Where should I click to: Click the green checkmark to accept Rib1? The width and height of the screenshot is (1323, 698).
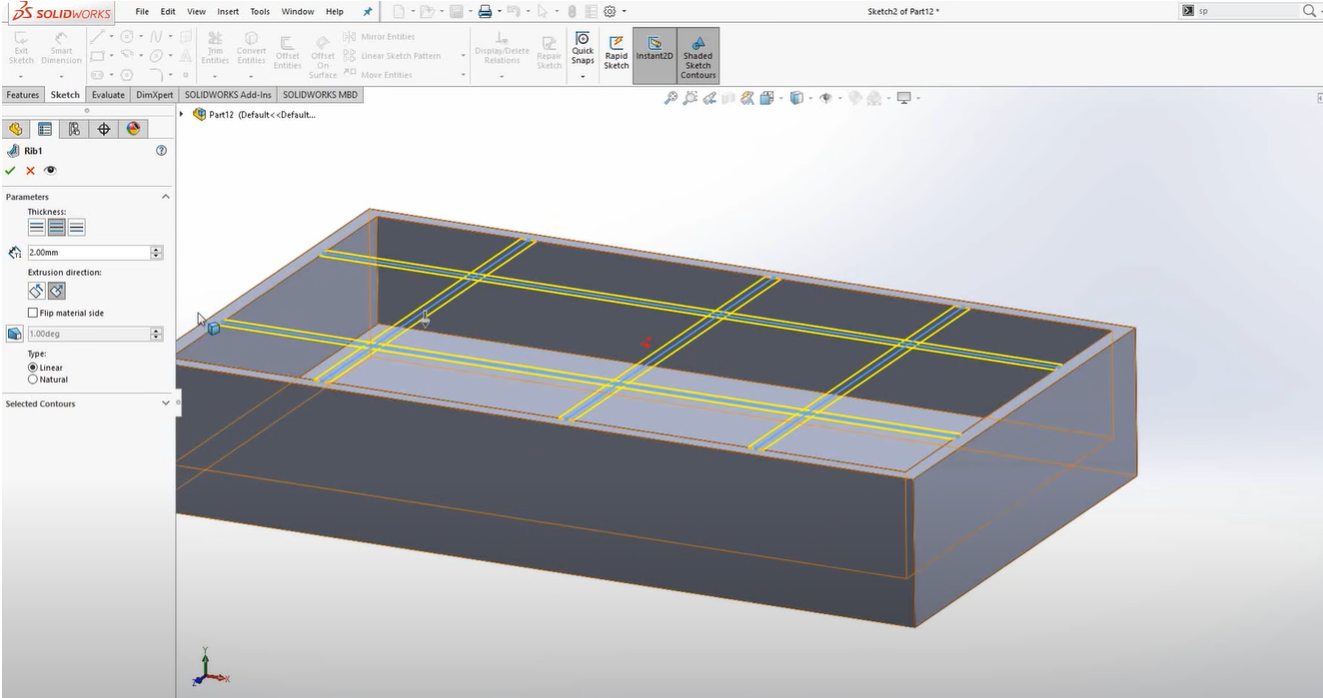point(10,170)
